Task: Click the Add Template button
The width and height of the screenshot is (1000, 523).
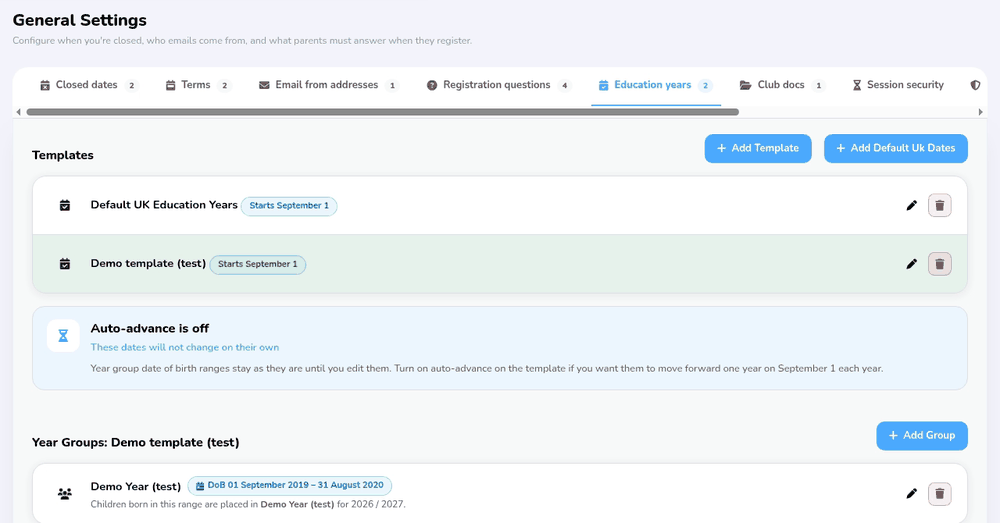Action: [758, 148]
